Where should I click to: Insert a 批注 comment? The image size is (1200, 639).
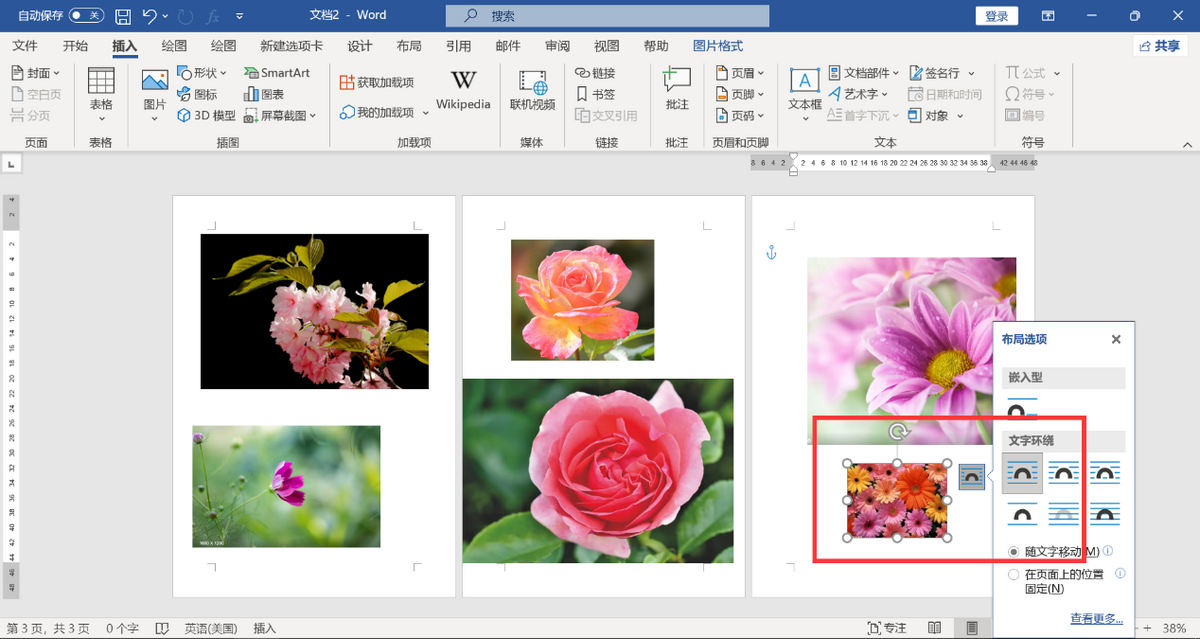point(677,89)
